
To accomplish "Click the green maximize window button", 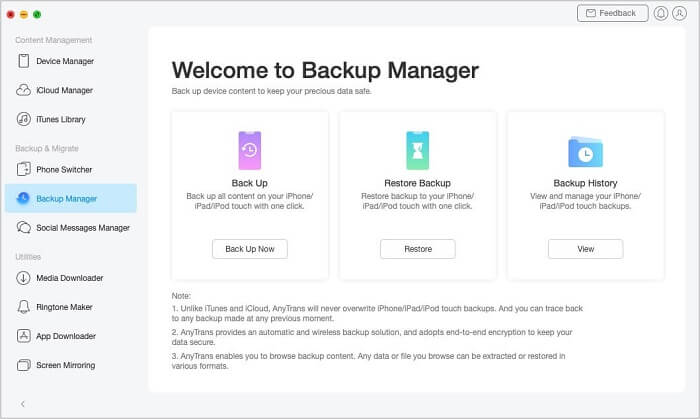I will click(x=37, y=14).
